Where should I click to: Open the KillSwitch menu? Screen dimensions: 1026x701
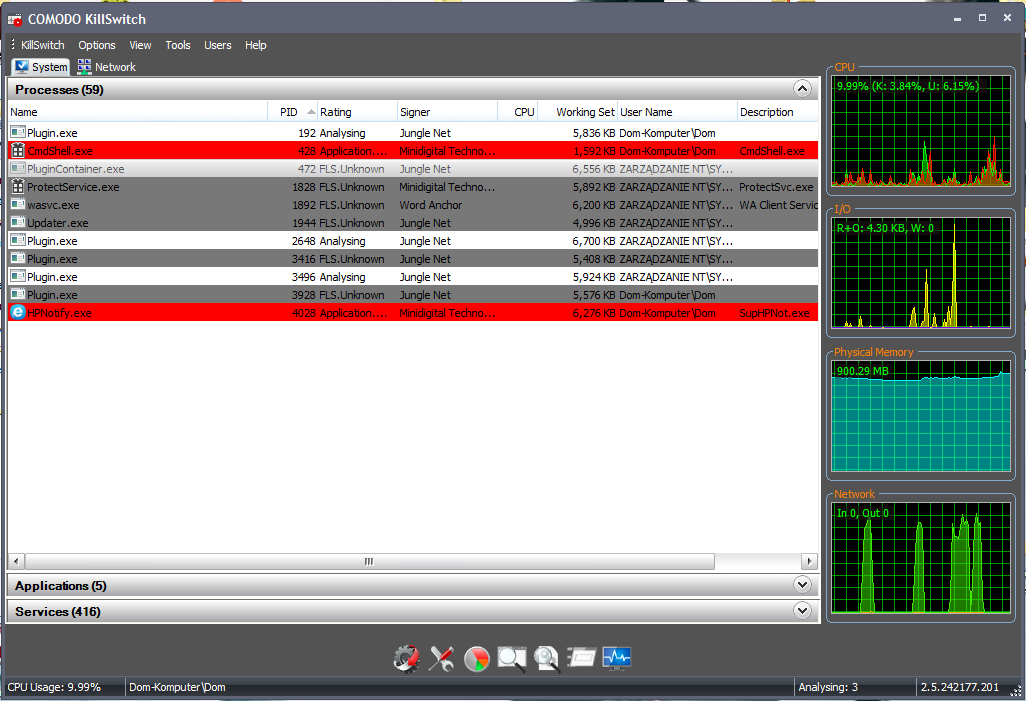pos(43,45)
